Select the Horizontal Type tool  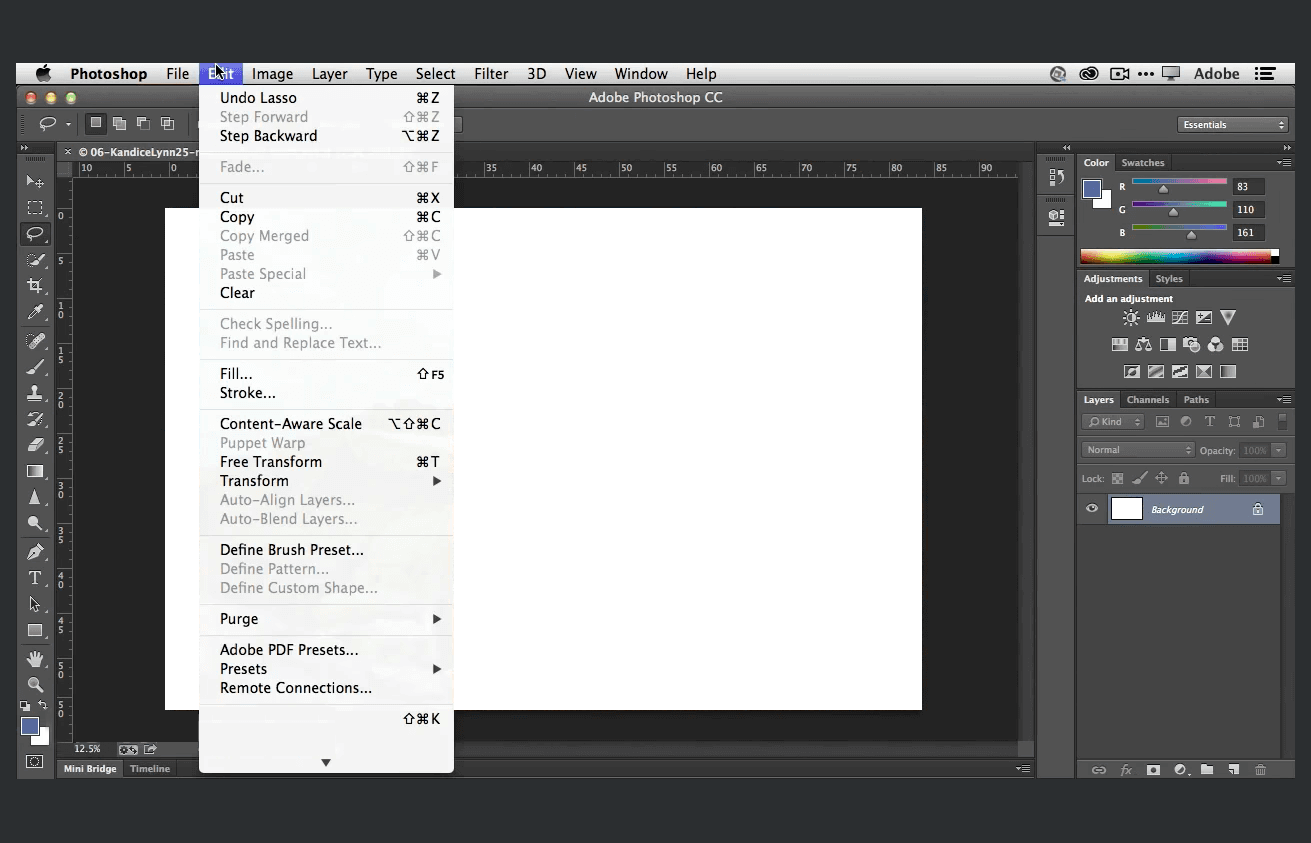(x=35, y=578)
